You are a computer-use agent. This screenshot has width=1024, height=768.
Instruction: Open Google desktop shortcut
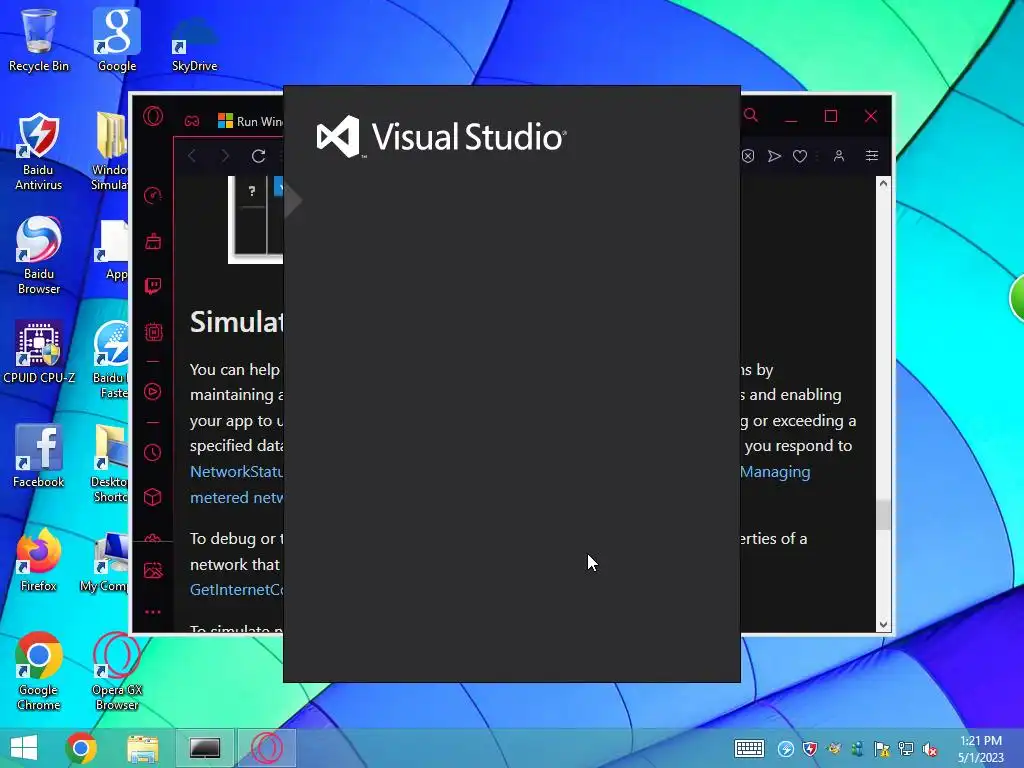(x=117, y=40)
